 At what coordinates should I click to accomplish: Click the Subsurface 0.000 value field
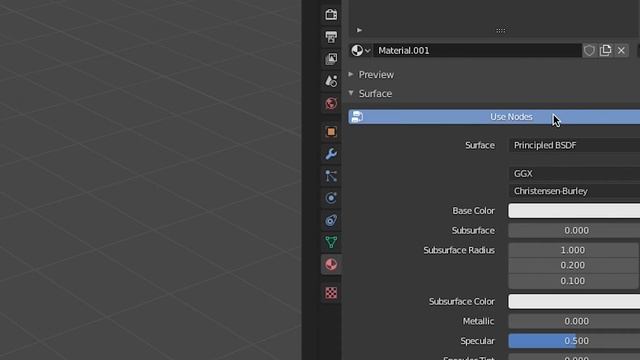[574, 231]
